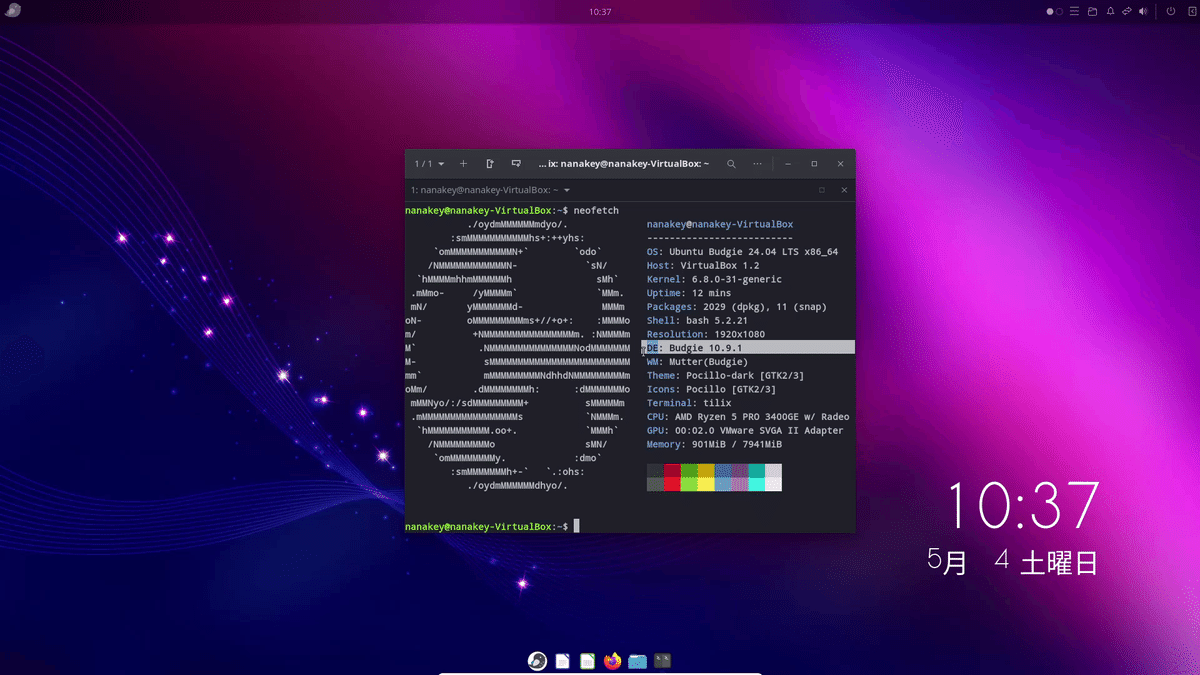Open the power session menu

click(x=1171, y=12)
